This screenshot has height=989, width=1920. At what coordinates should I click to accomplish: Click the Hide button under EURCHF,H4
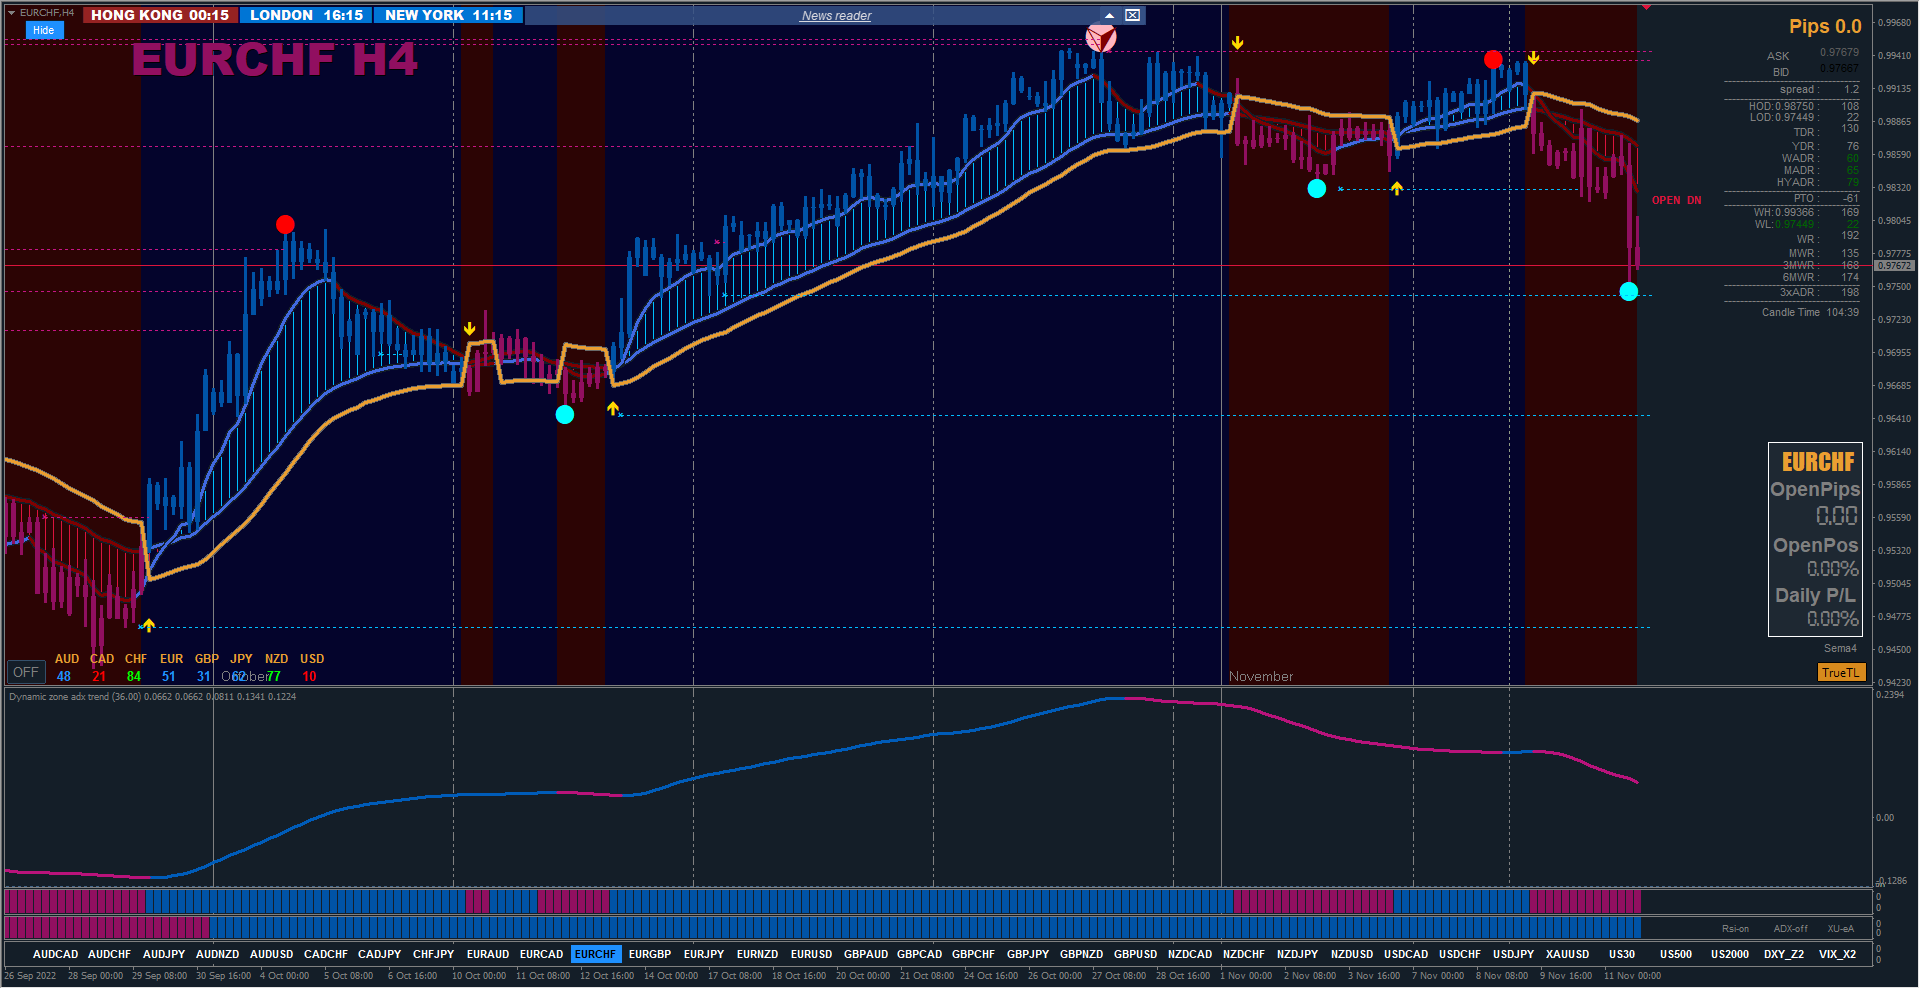click(x=44, y=31)
